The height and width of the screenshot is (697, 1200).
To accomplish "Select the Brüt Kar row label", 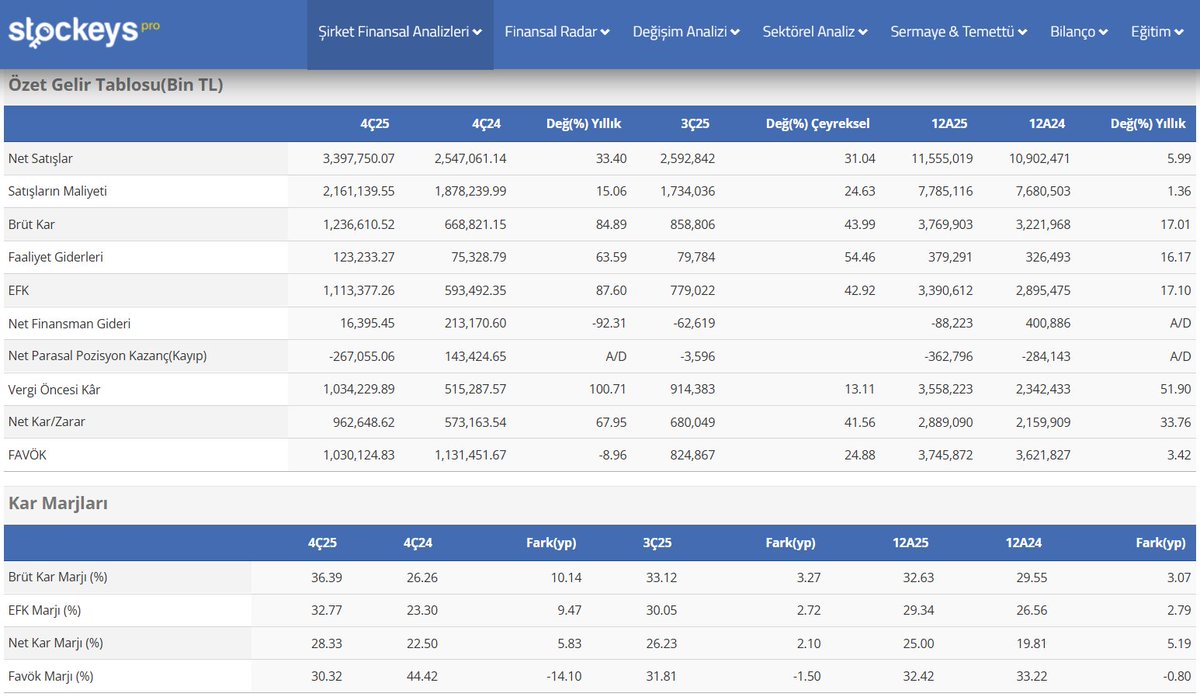I will [31, 224].
